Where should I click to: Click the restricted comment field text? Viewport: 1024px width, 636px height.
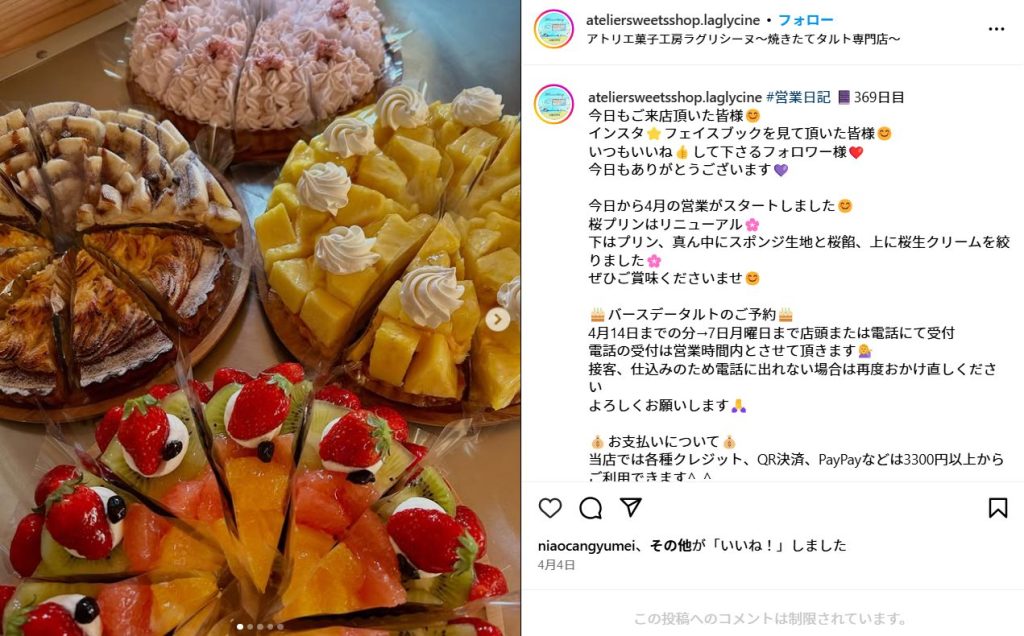click(x=771, y=618)
